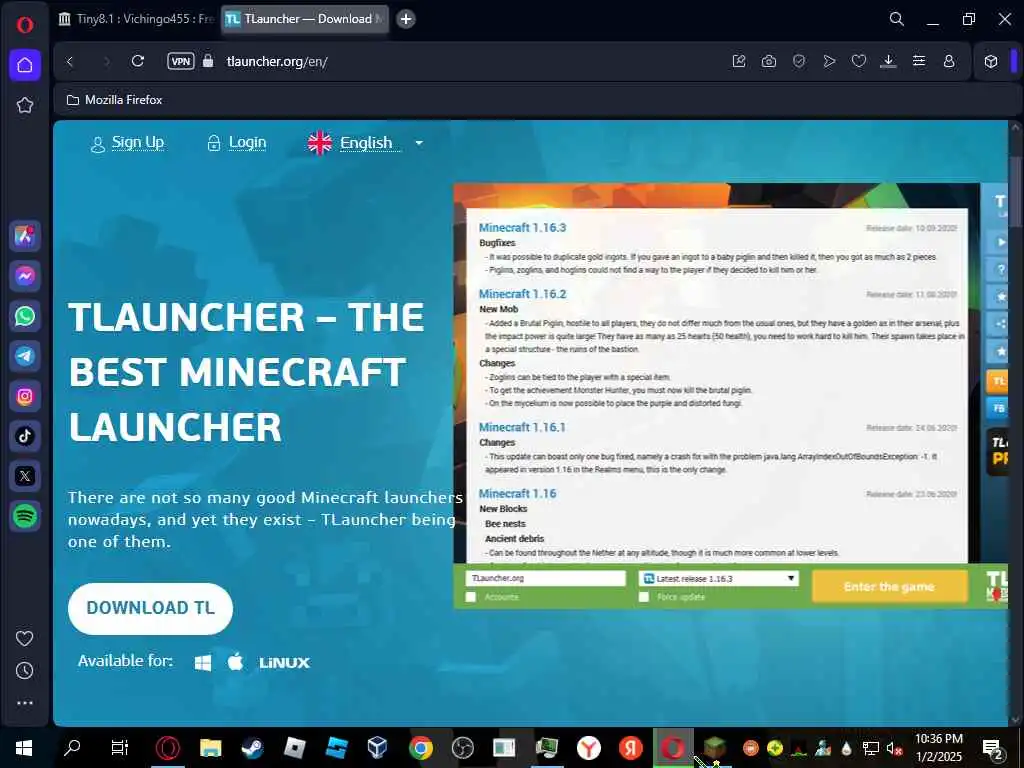
Task: Choose the LINUX platform logo
Action: pyautogui.click(x=285, y=663)
